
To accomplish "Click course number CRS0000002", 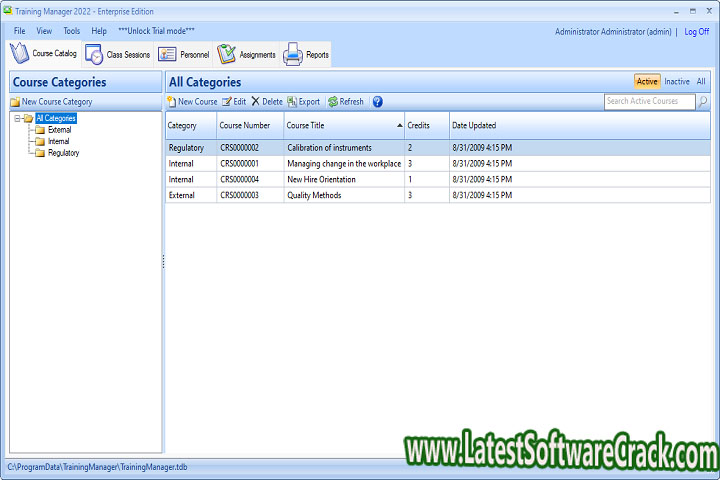I will pos(240,148).
